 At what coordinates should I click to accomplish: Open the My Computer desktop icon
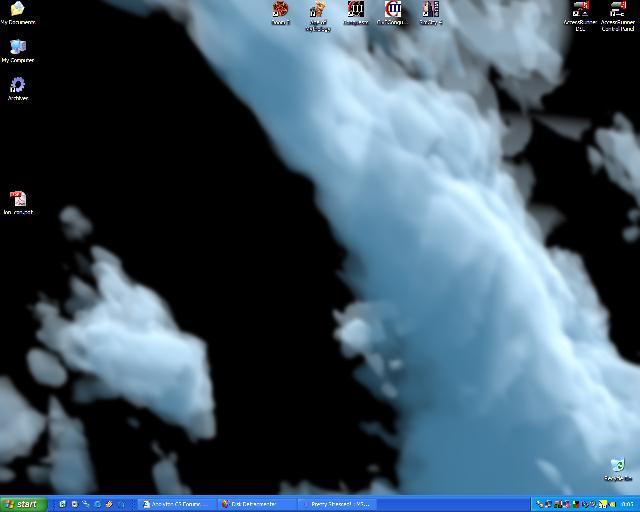point(17,49)
